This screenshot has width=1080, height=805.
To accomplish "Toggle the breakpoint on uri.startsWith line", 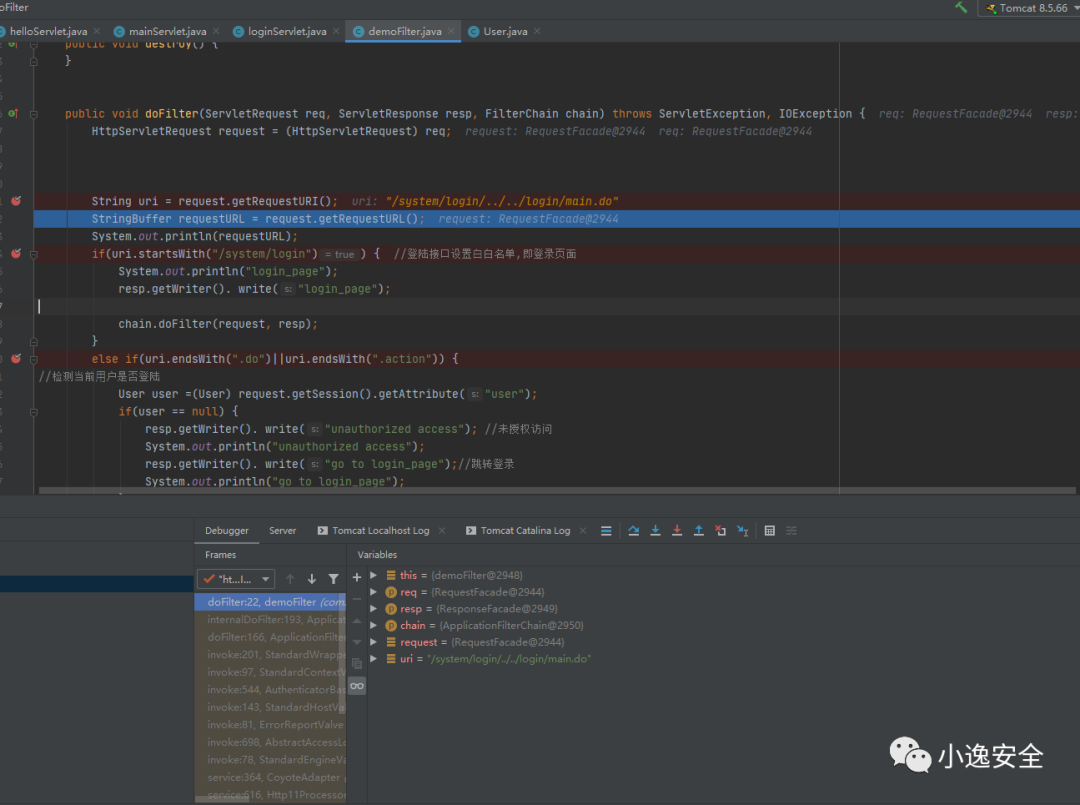I will pos(16,253).
